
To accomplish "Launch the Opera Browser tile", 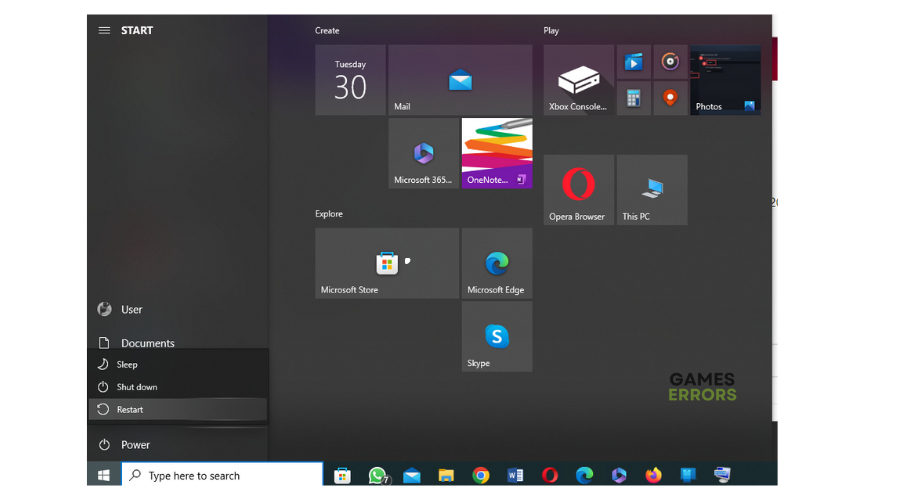I will point(579,190).
